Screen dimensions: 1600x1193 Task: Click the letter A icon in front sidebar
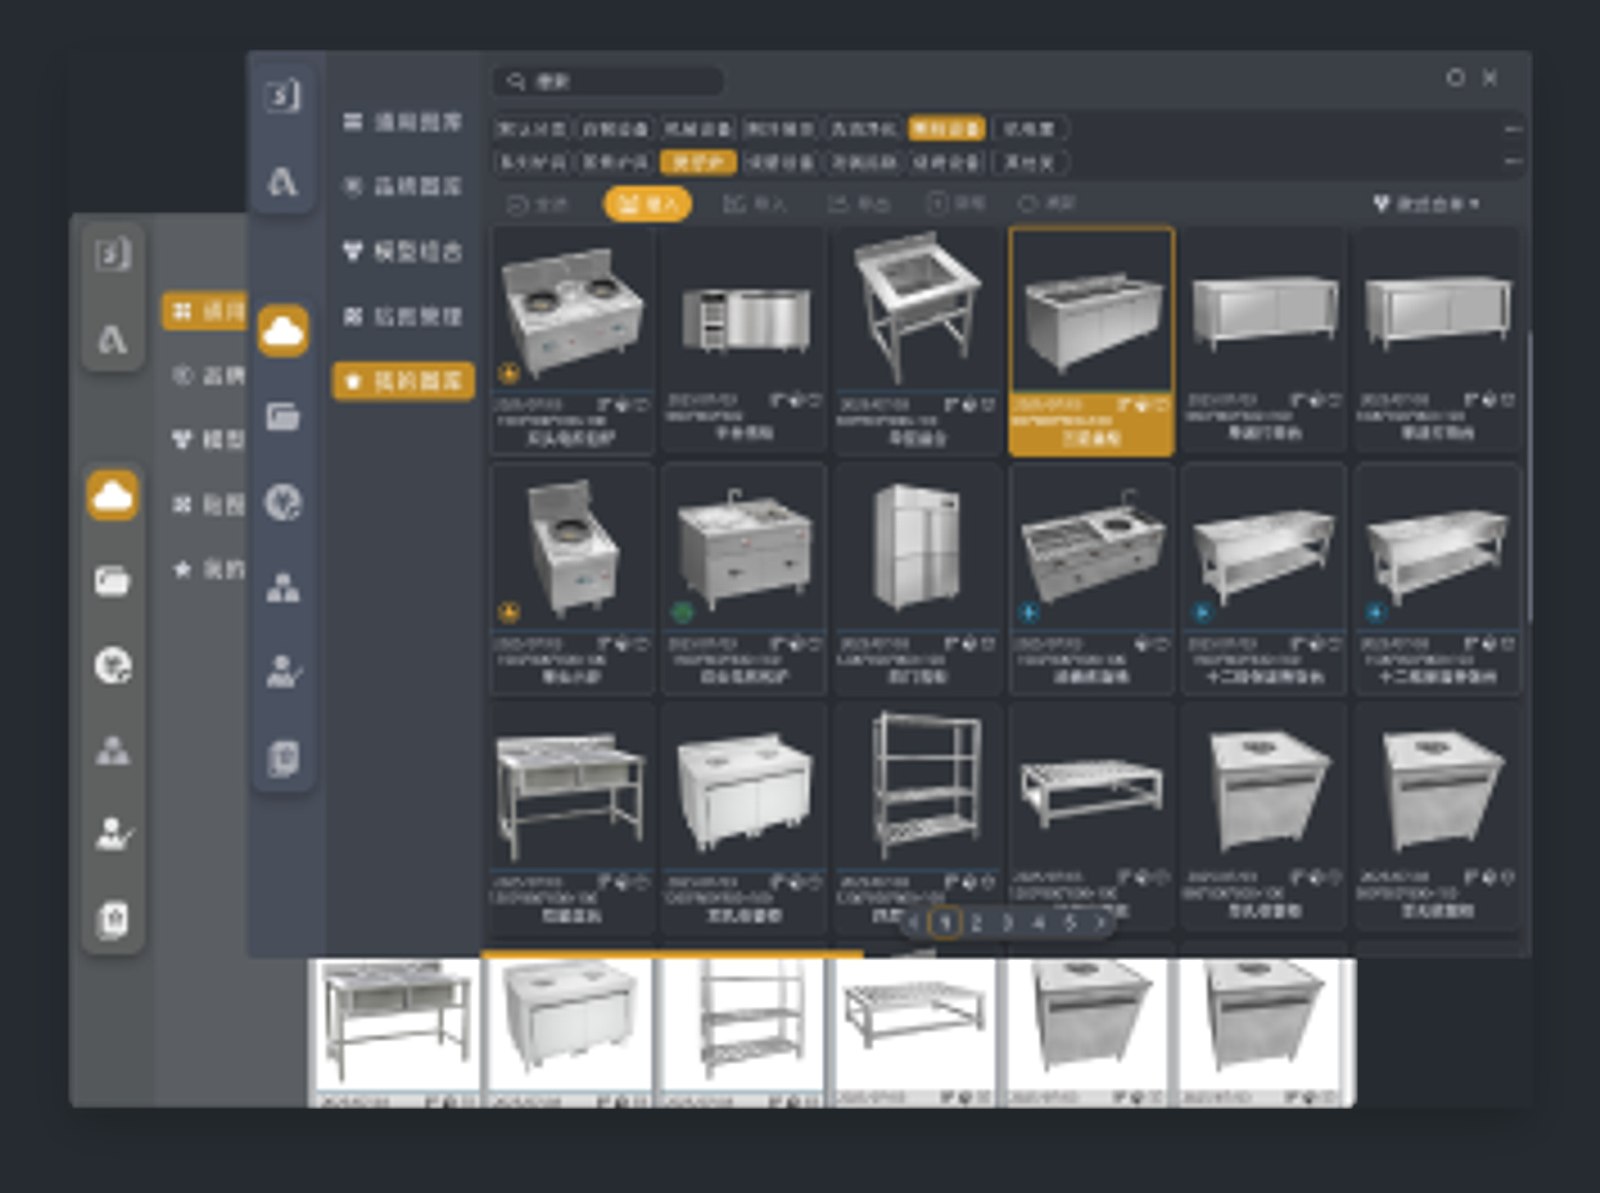coord(282,181)
